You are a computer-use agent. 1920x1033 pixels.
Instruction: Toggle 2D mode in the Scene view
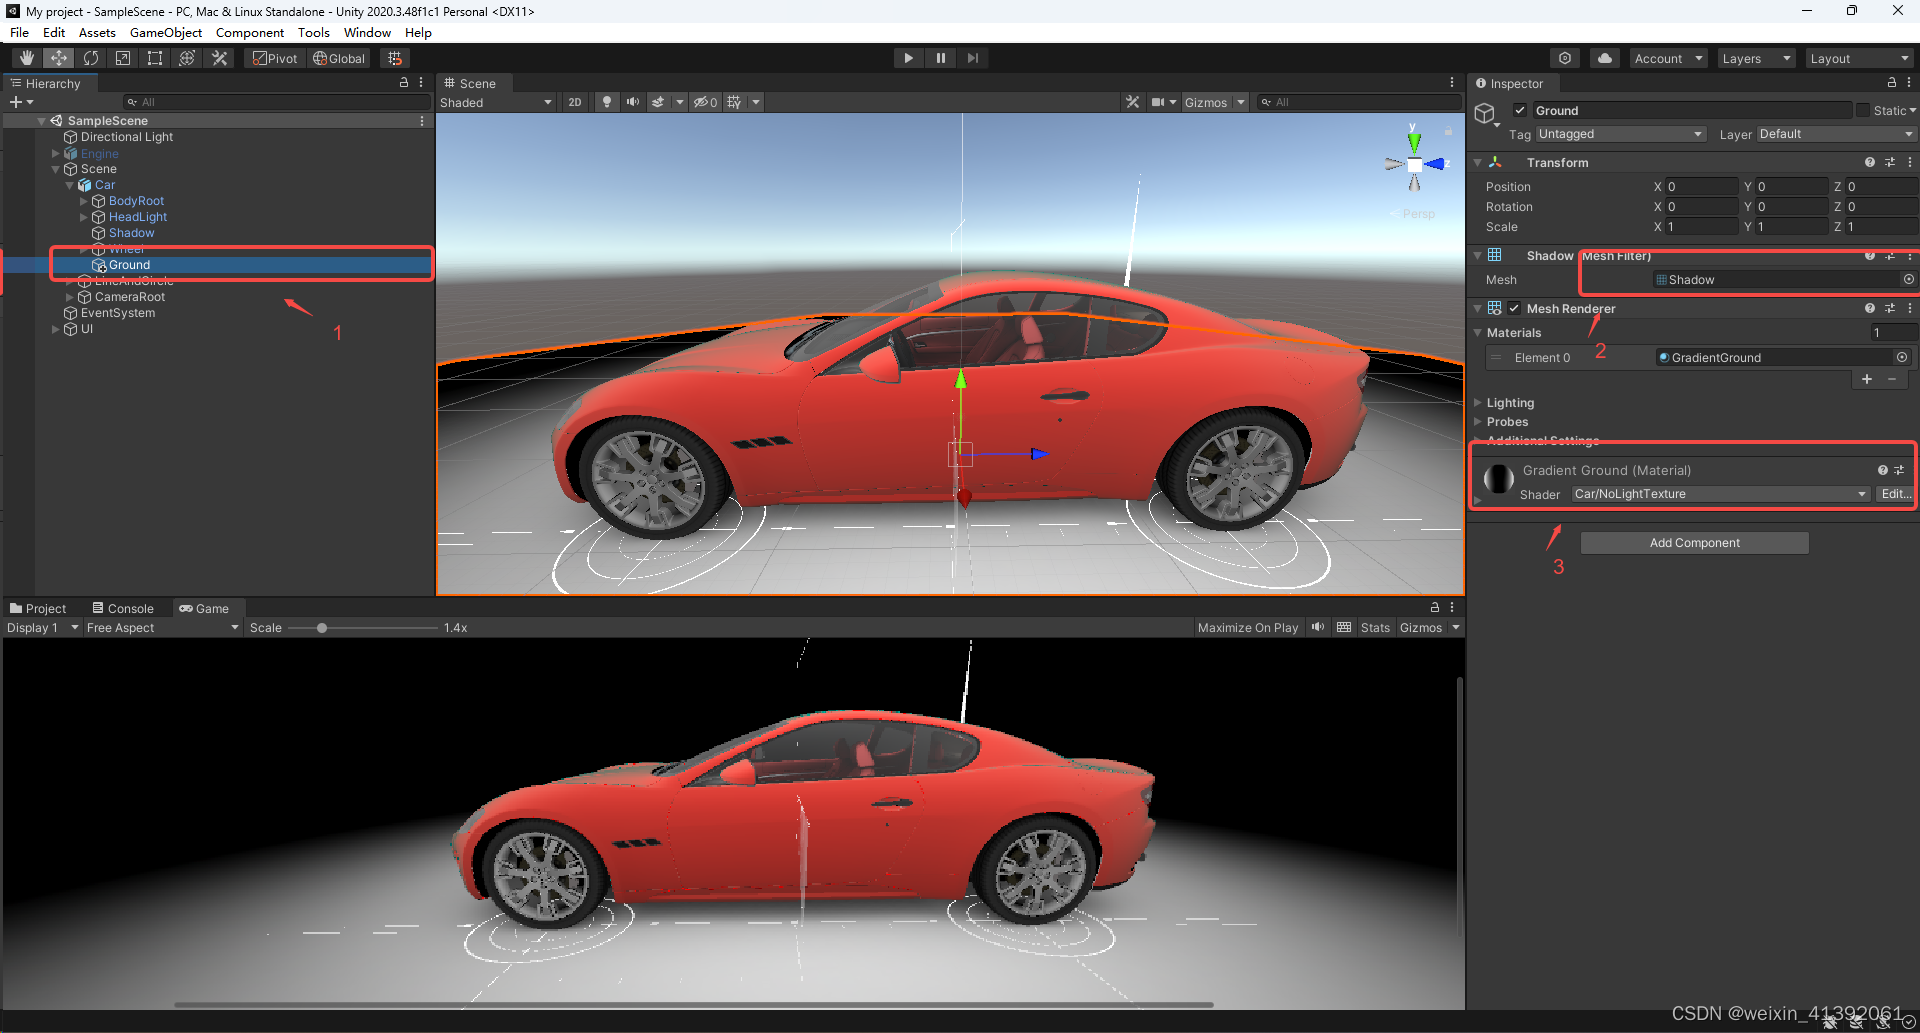[575, 101]
